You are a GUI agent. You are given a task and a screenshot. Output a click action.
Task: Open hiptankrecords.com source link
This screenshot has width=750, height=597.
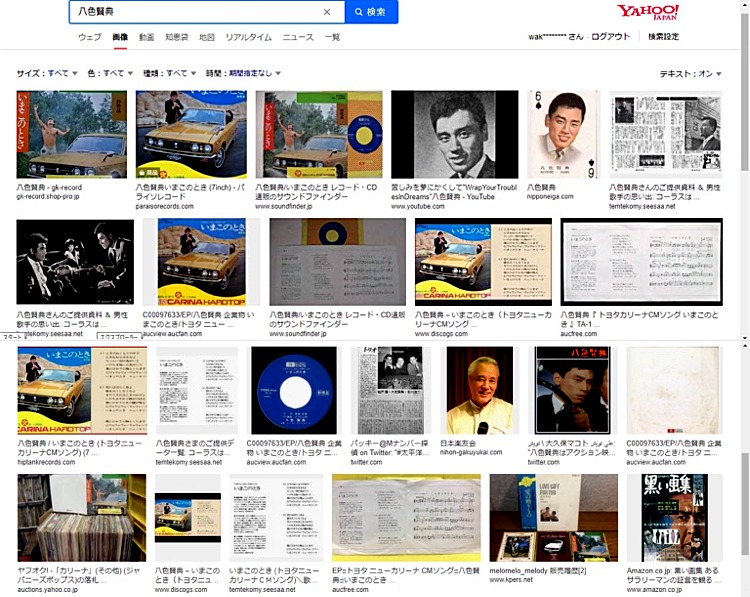[46, 462]
